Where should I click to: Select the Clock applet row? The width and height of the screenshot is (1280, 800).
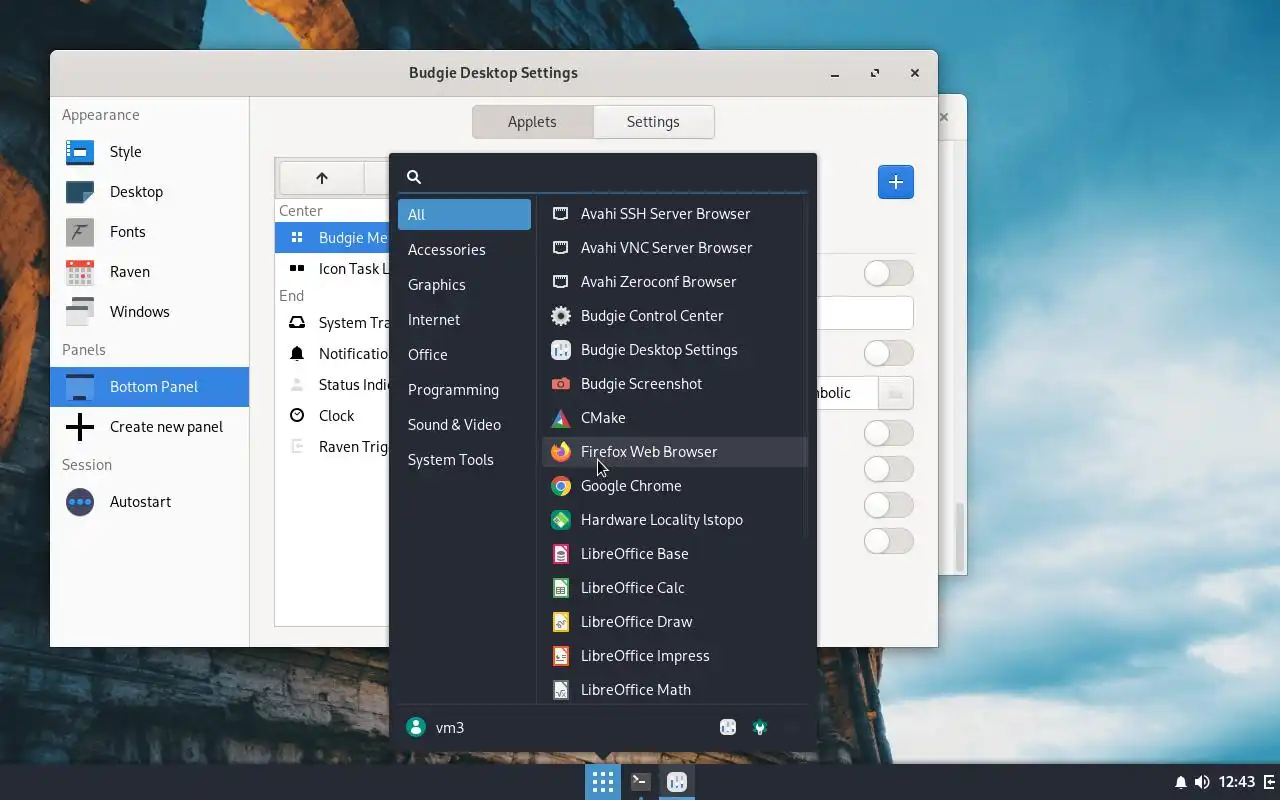pos(332,416)
